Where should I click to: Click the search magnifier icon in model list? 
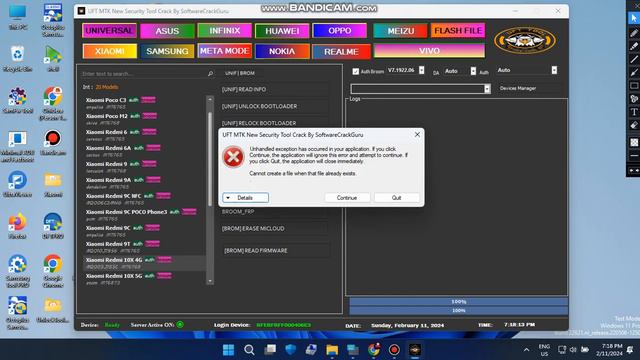coord(210,73)
